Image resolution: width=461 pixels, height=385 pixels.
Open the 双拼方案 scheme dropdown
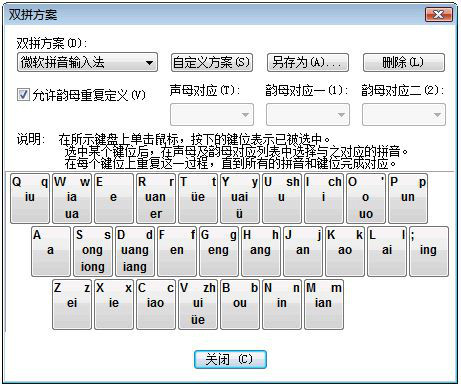[x=87, y=62]
